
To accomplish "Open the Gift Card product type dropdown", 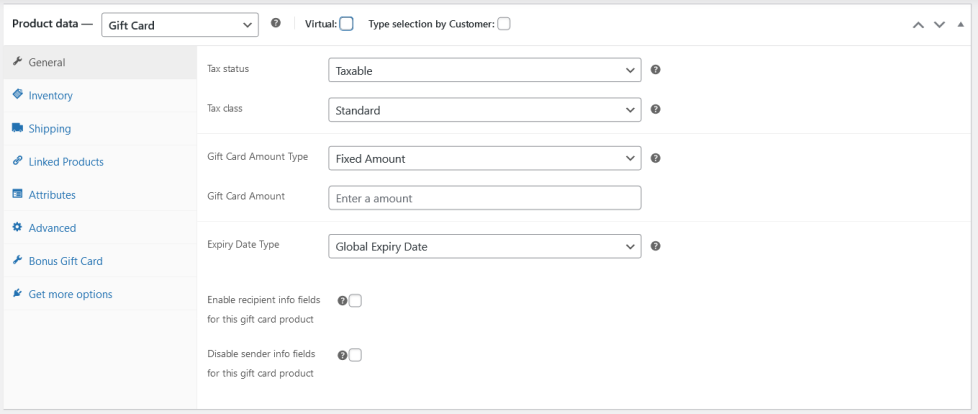I will [x=180, y=25].
